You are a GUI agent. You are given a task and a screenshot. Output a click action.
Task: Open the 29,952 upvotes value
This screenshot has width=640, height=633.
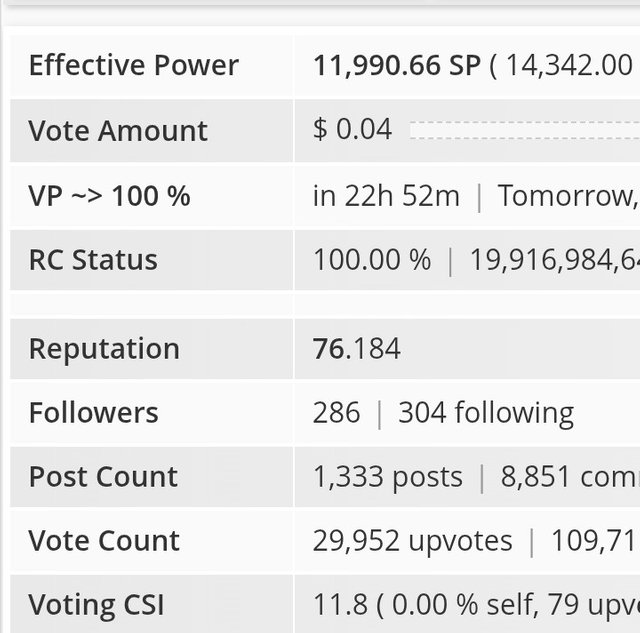coord(412,541)
